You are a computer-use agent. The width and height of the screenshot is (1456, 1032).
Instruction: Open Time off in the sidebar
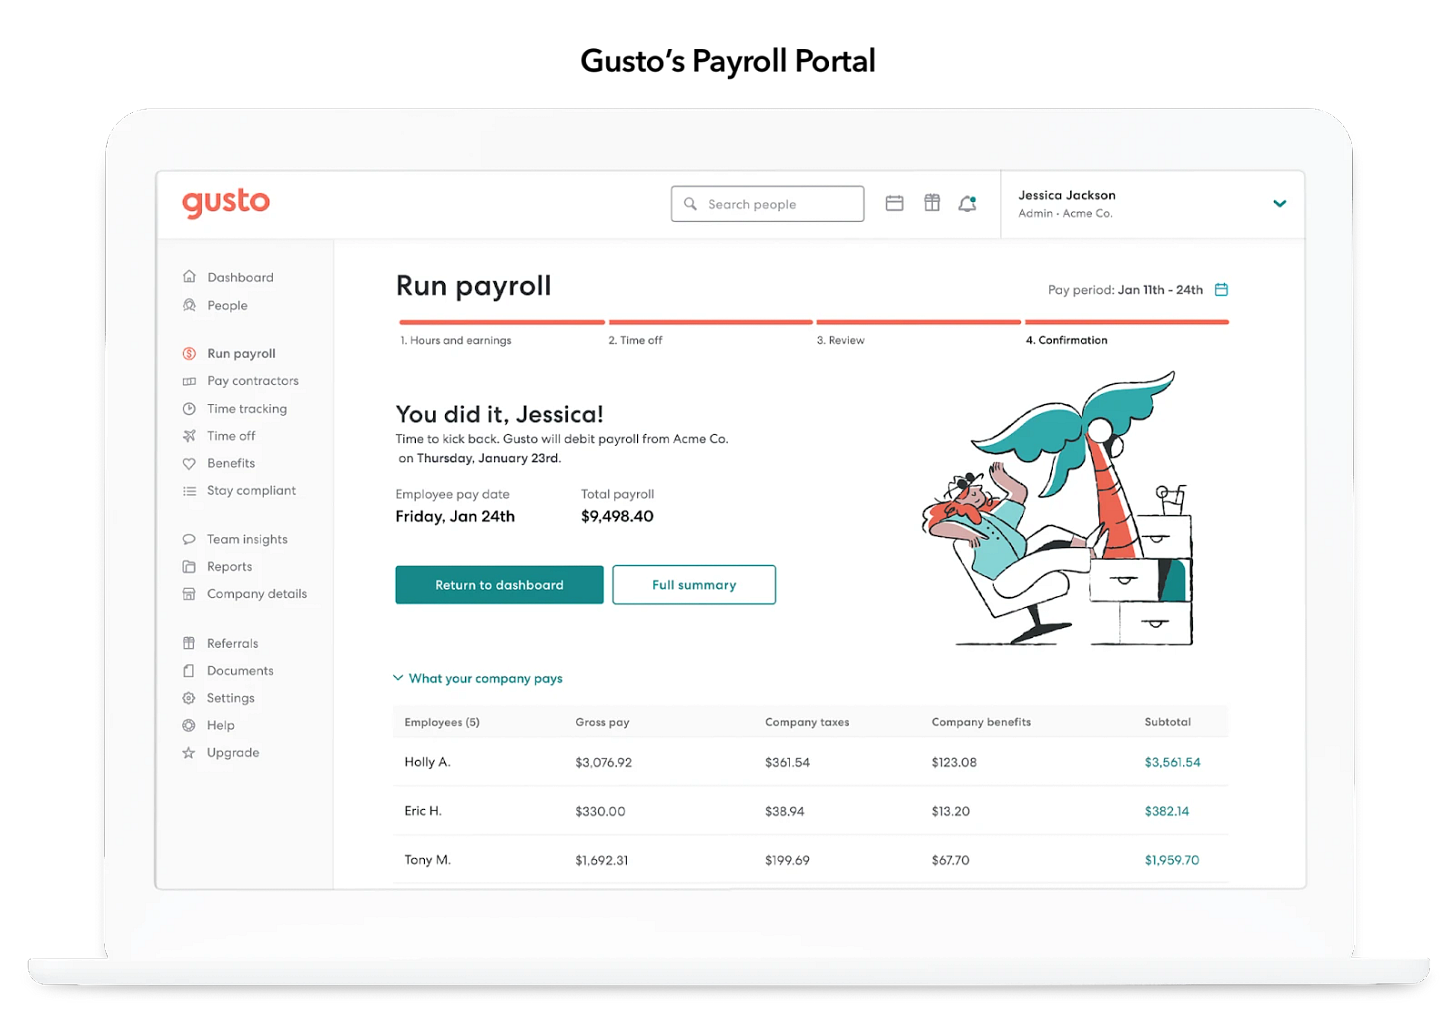pyautogui.click(x=231, y=436)
